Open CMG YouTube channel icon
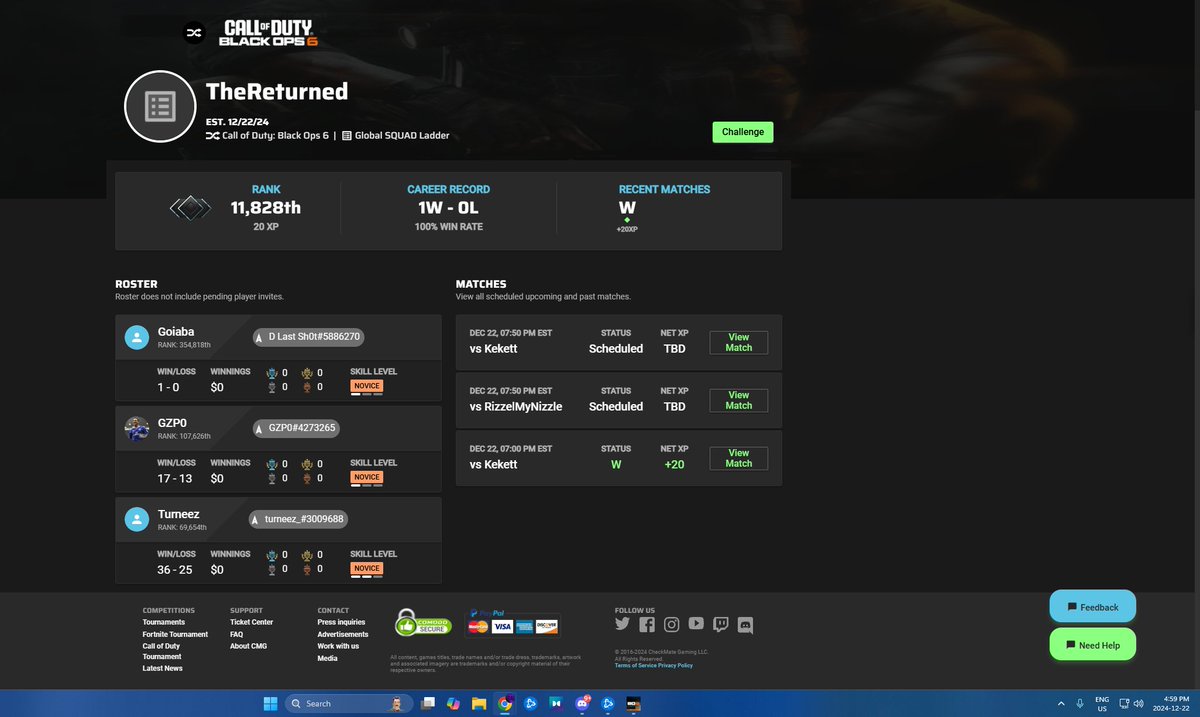 tap(696, 624)
